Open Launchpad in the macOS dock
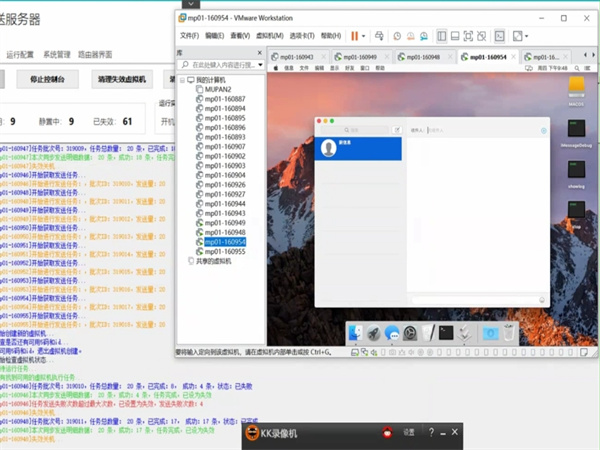Image resolution: width=600 pixels, height=450 pixels. coord(373,332)
